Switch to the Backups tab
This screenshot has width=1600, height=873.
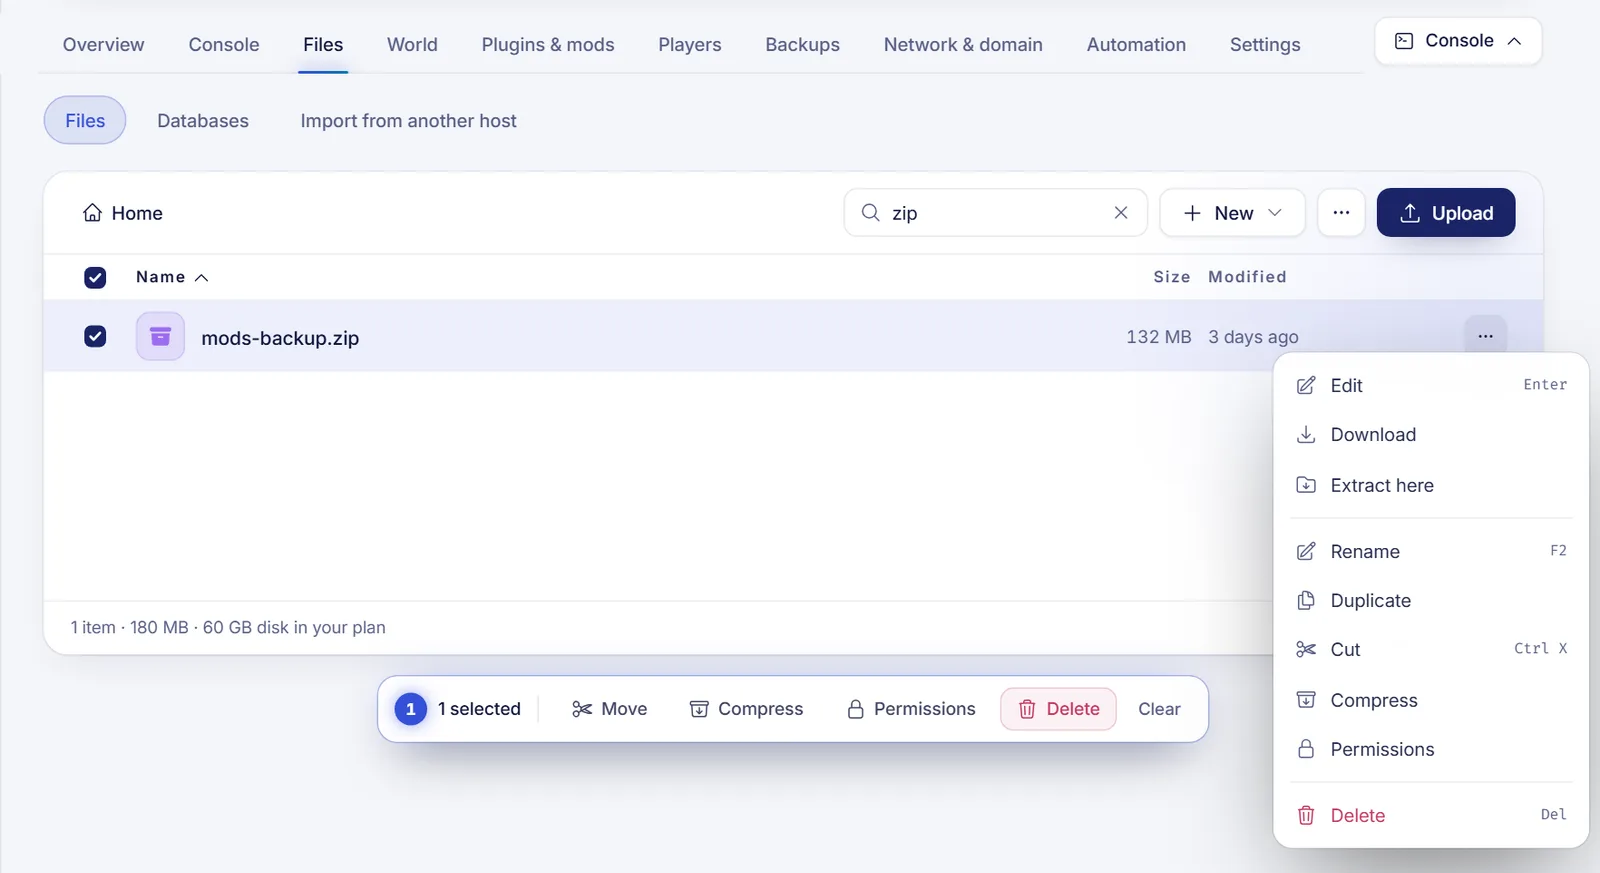coord(802,45)
